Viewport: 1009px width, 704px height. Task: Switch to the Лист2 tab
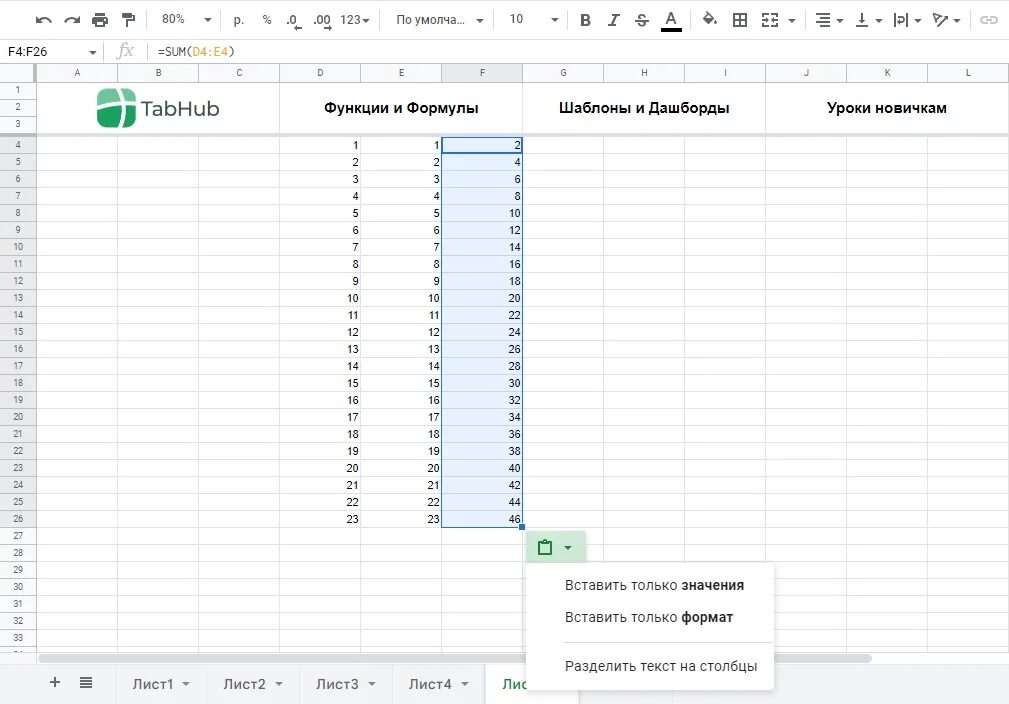[245, 684]
